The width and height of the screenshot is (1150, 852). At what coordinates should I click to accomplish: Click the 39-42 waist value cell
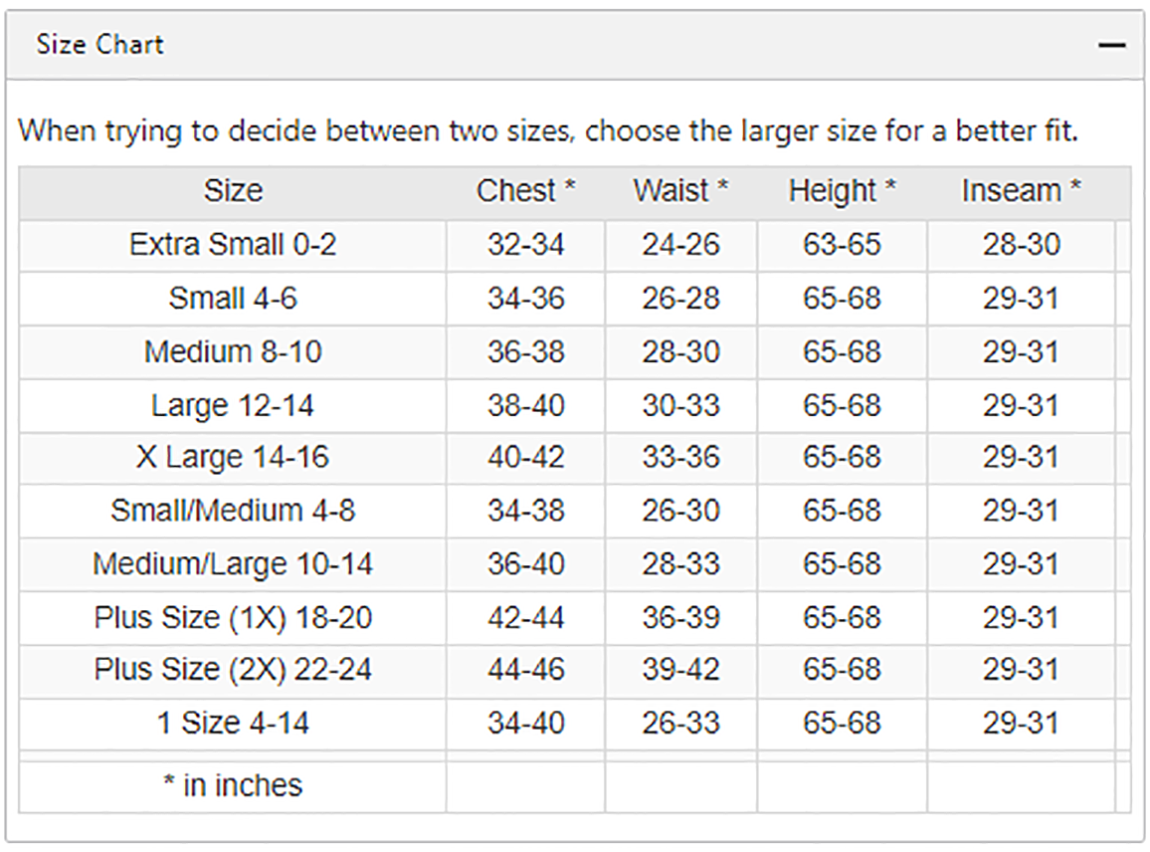click(681, 671)
